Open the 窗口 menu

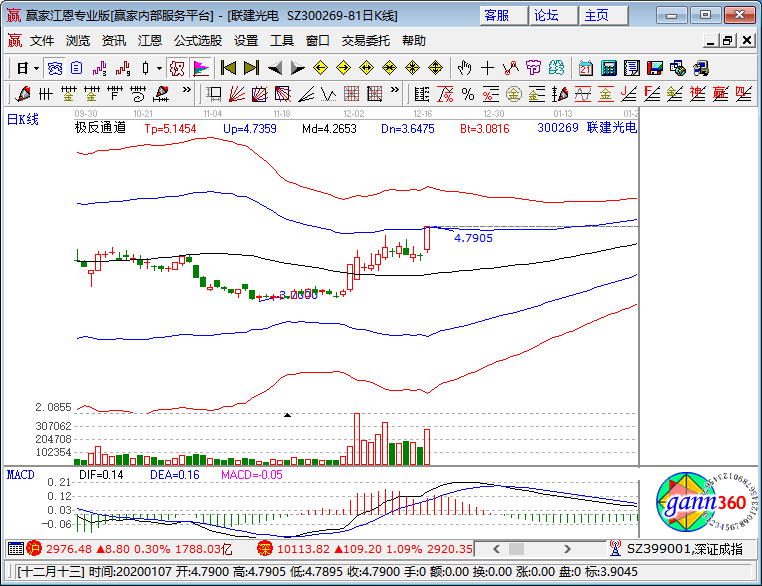(318, 41)
